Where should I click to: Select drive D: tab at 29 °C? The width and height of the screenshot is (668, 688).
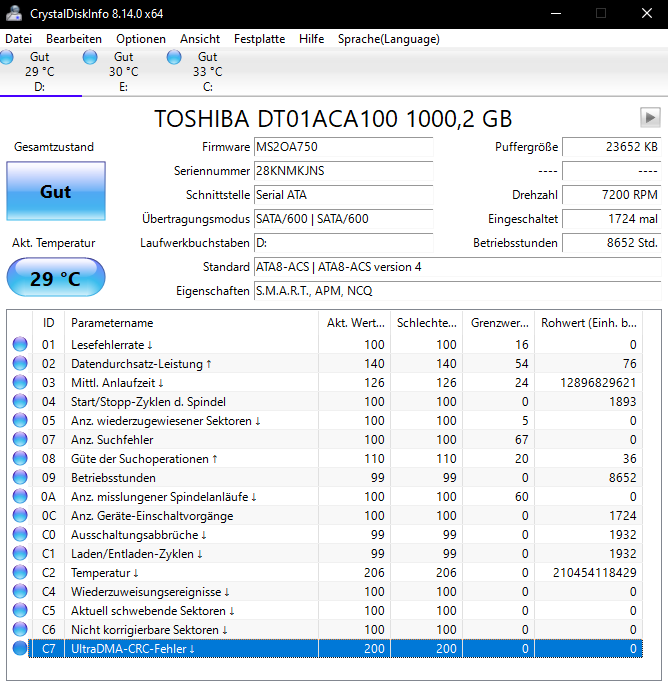(x=40, y=72)
